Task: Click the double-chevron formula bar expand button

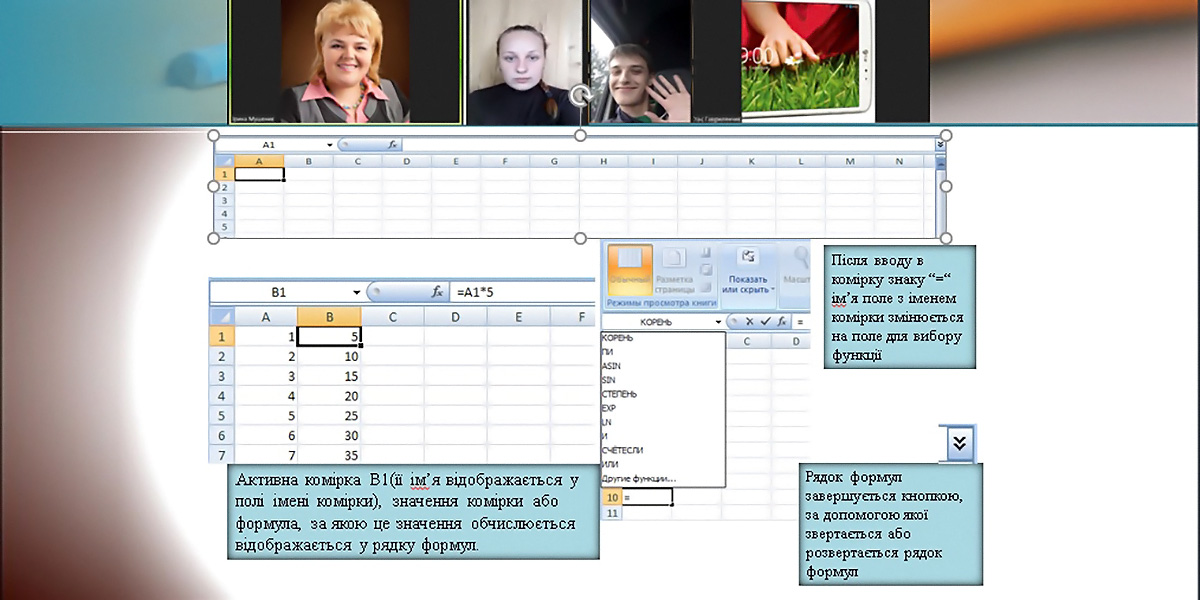Action: coord(959,443)
